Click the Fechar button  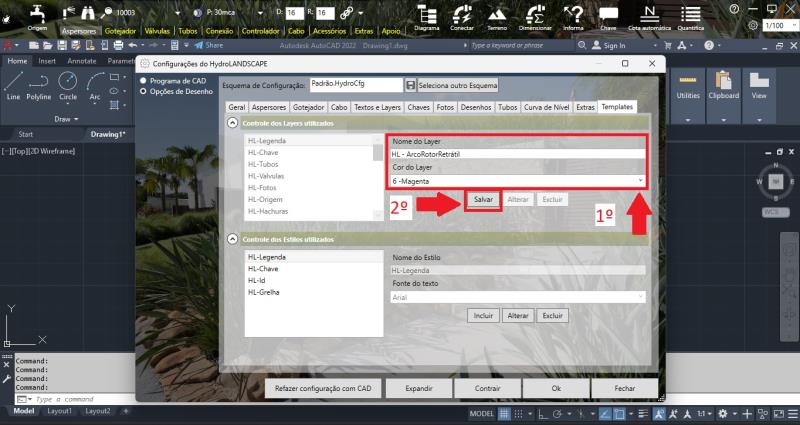(624, 388)
